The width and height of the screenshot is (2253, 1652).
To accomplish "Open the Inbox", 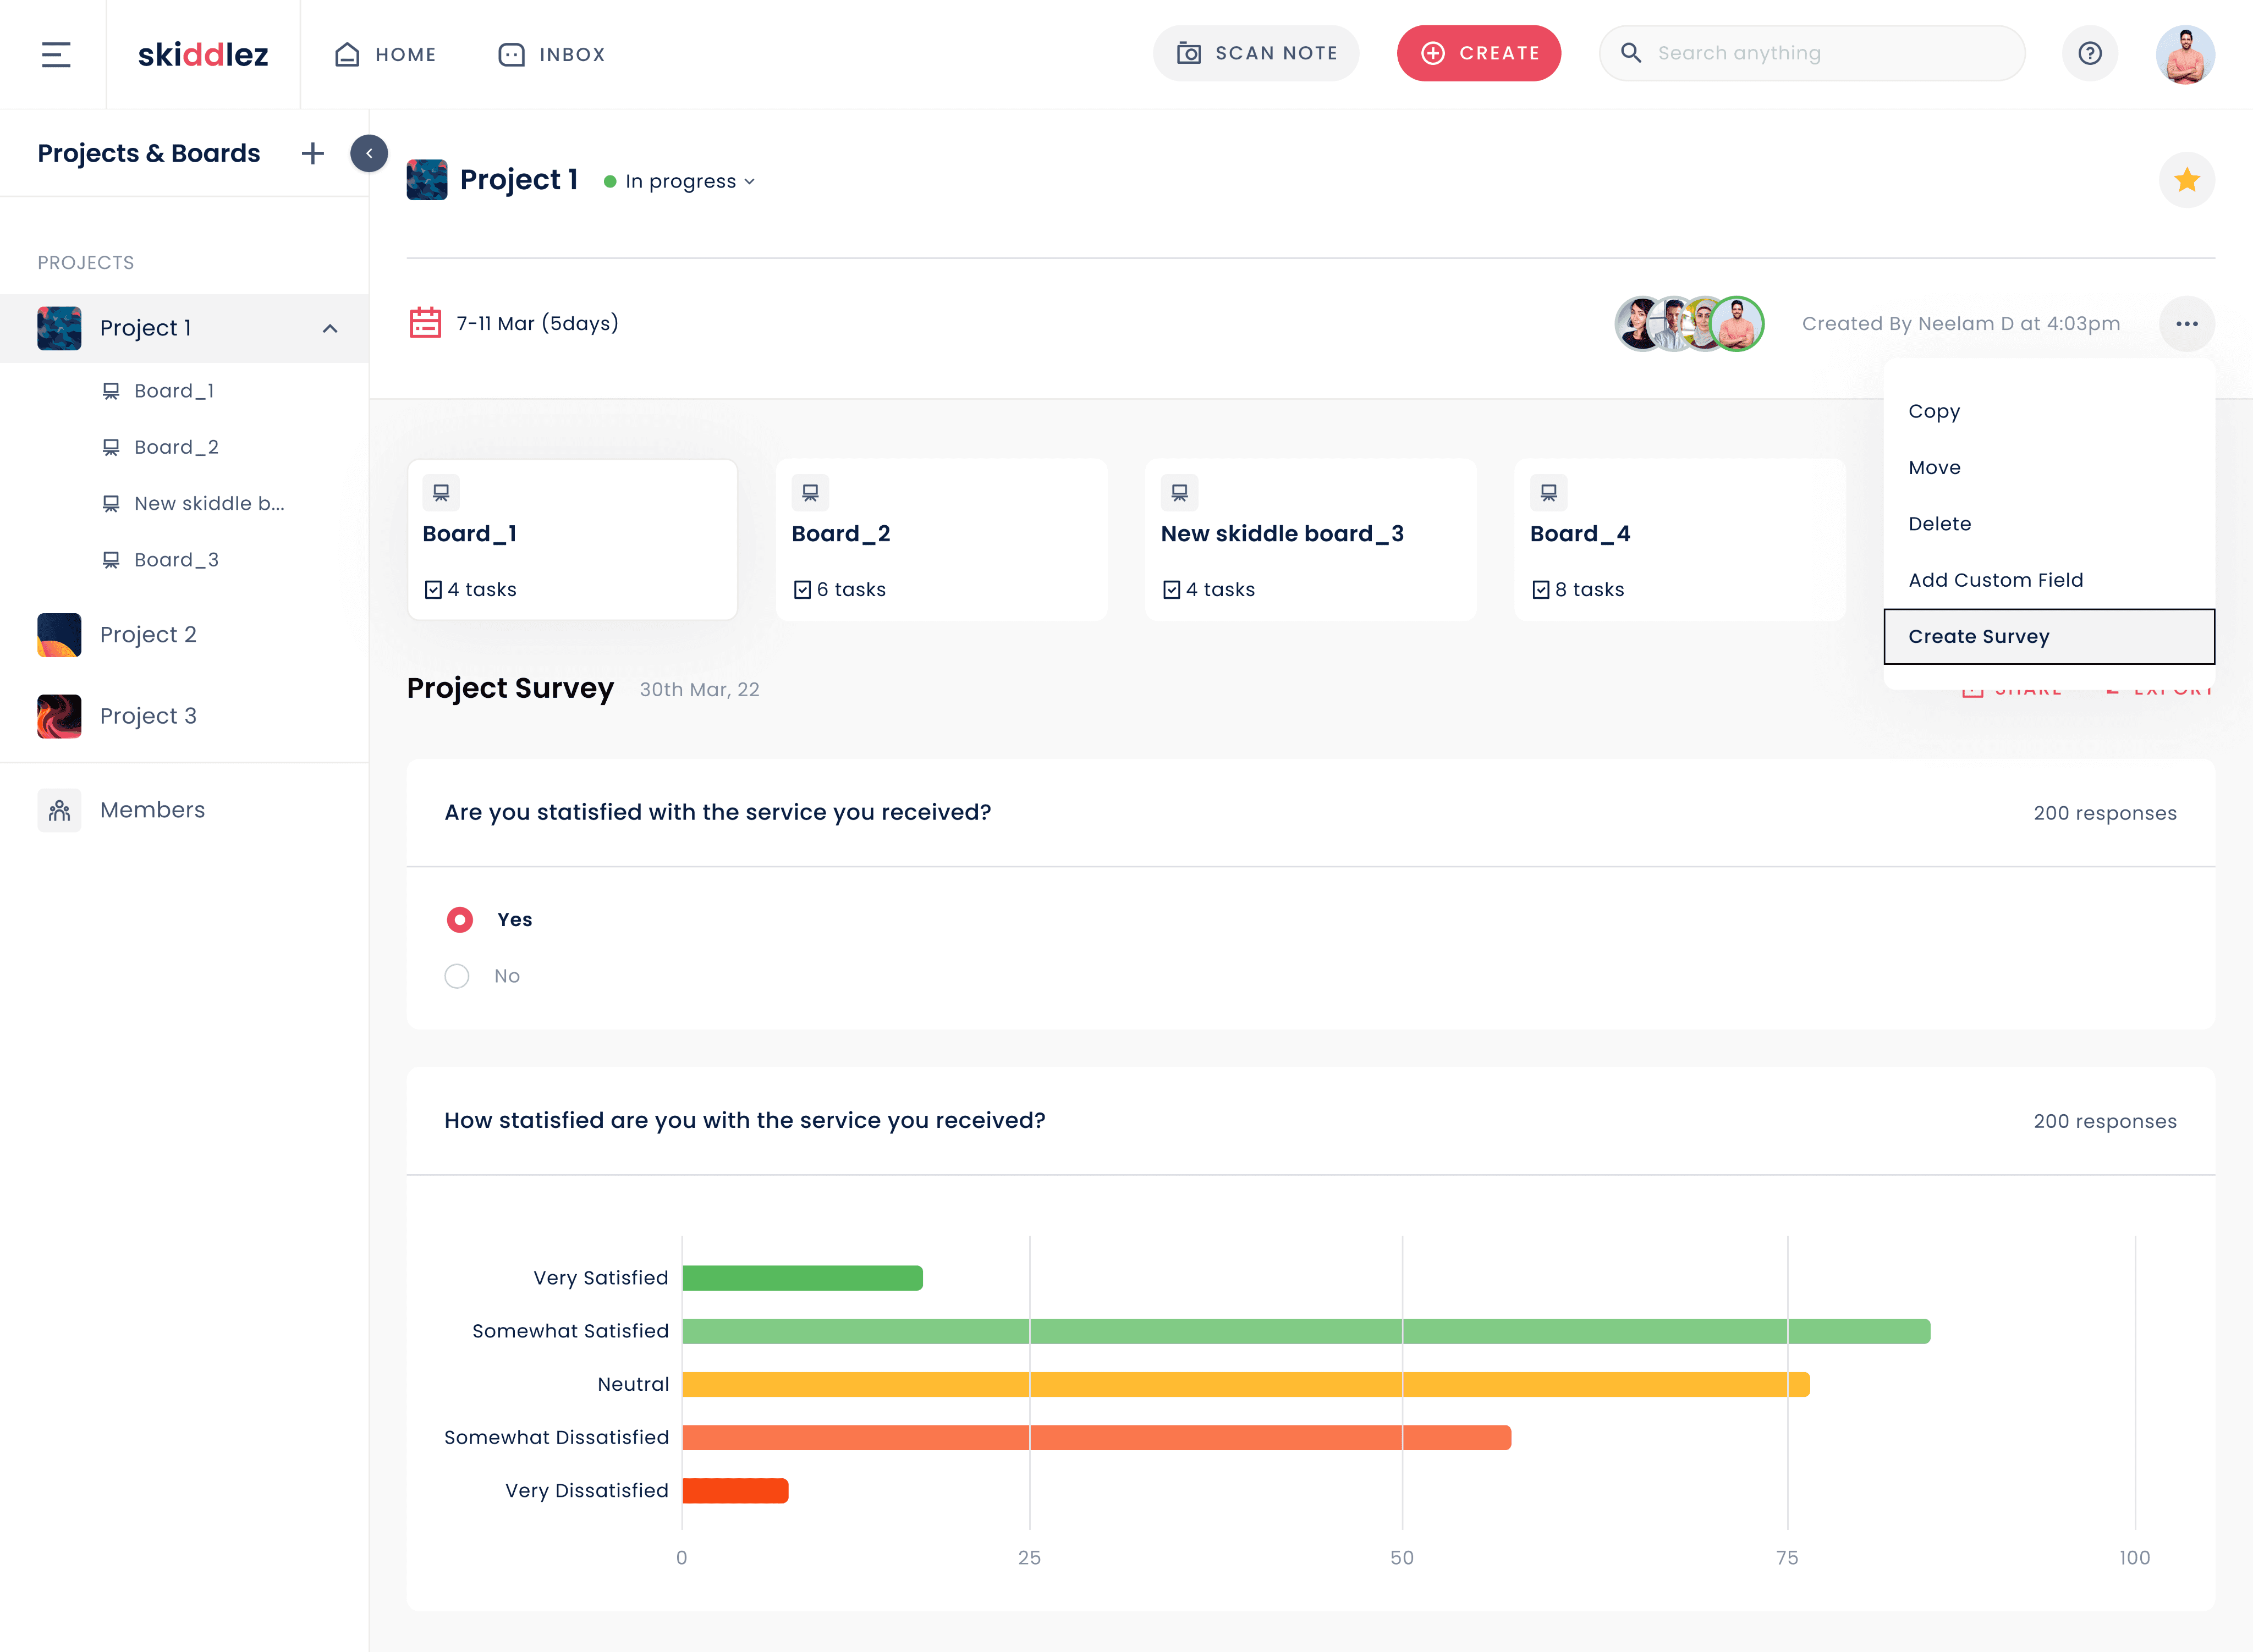I will 551,54.
